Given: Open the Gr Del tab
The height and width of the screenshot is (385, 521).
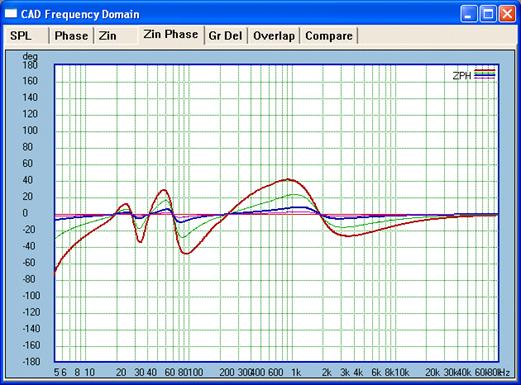Looking at the screenshot, I should pos(226,36).
